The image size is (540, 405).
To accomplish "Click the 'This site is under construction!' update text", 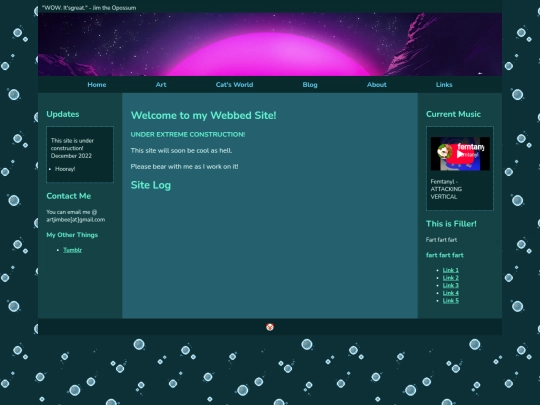I will [x=72, y=144].
